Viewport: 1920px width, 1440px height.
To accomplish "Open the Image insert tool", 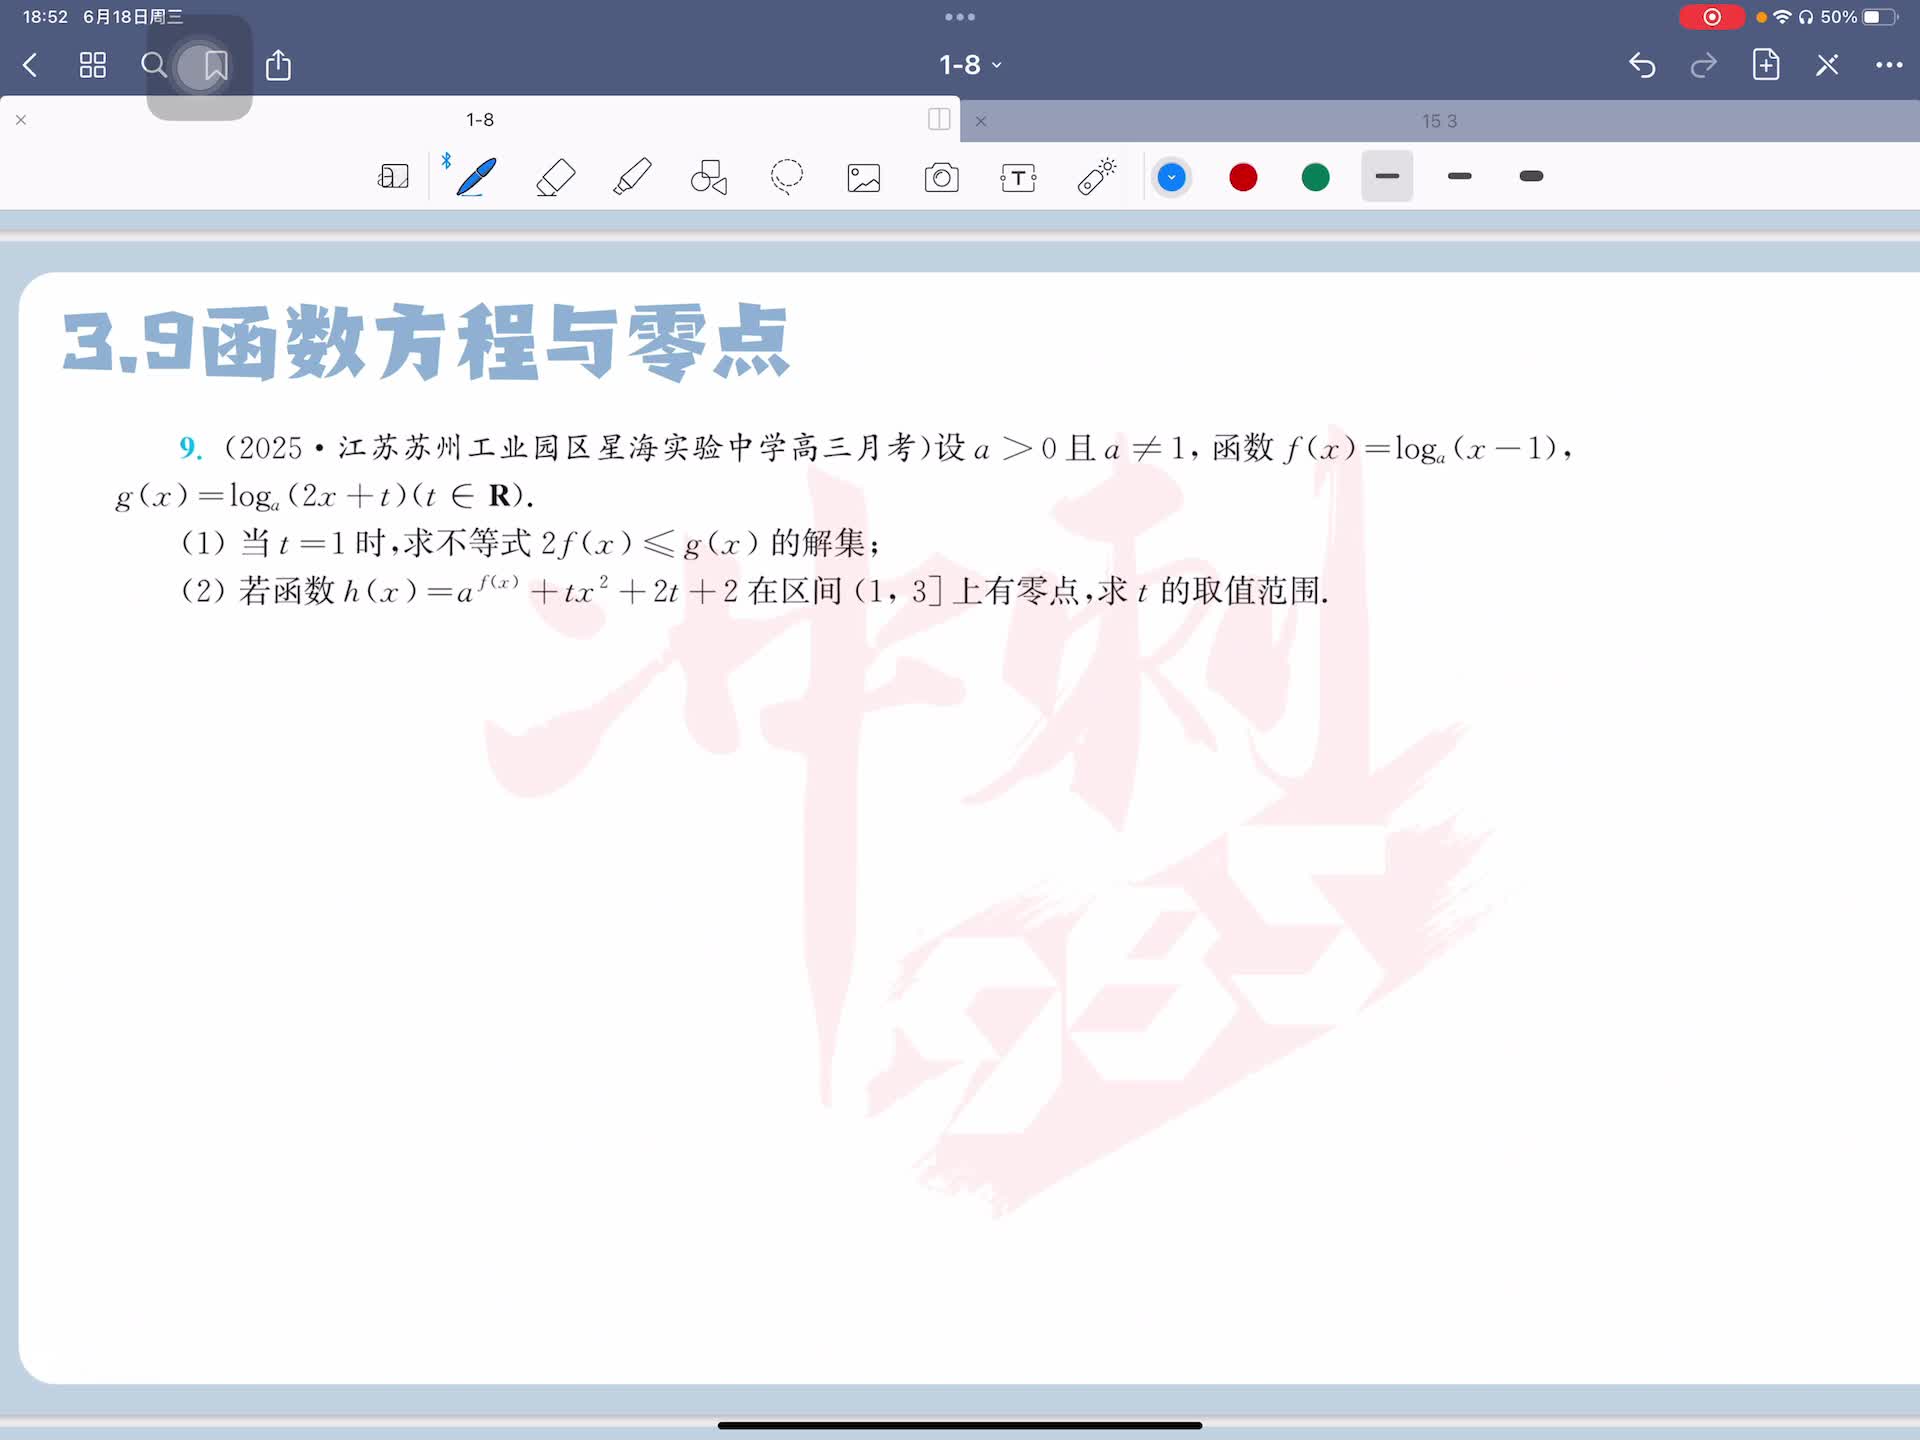I will pos(864,178).
